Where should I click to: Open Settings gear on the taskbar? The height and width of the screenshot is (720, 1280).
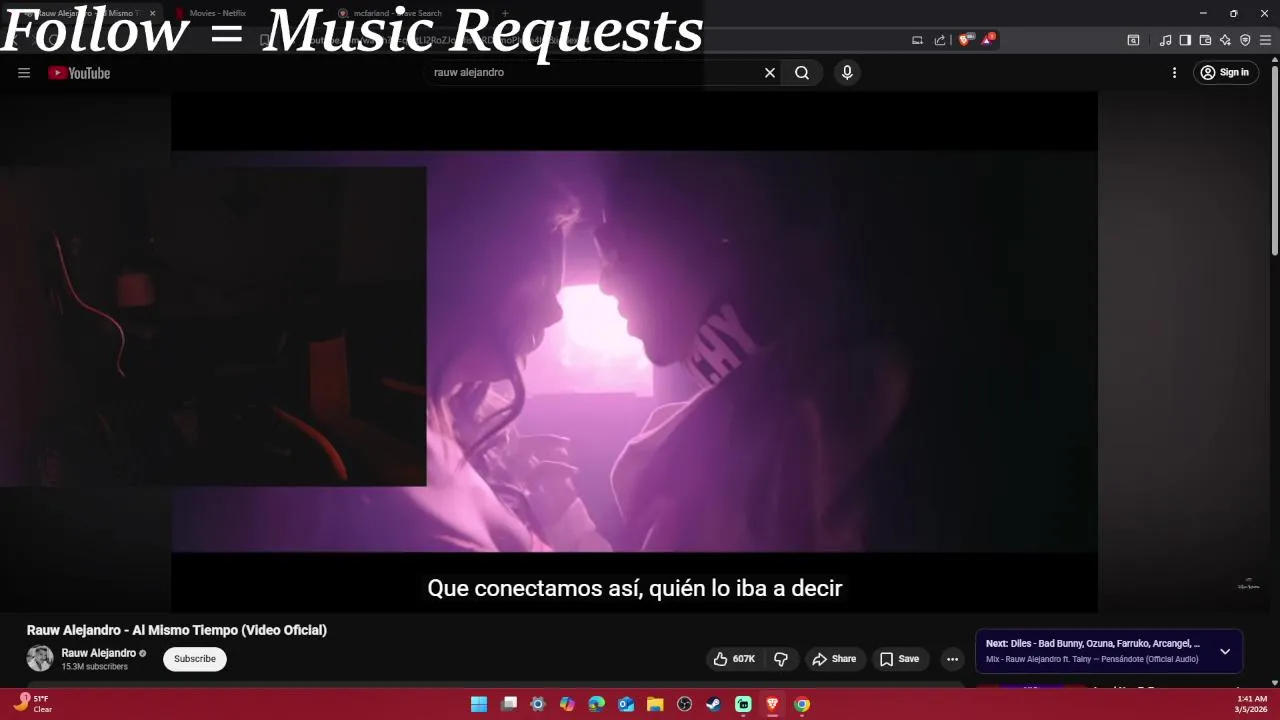click(x=538, y=704)
